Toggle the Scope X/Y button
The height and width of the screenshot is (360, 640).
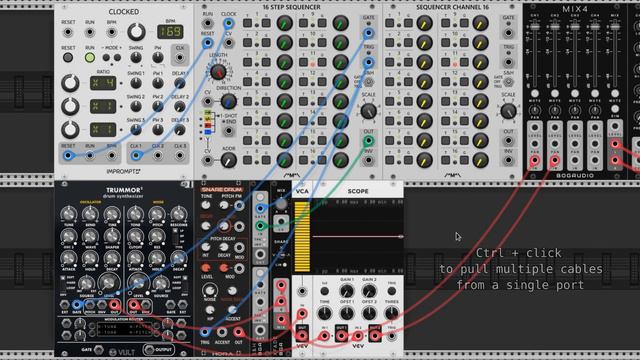(324, 291)
